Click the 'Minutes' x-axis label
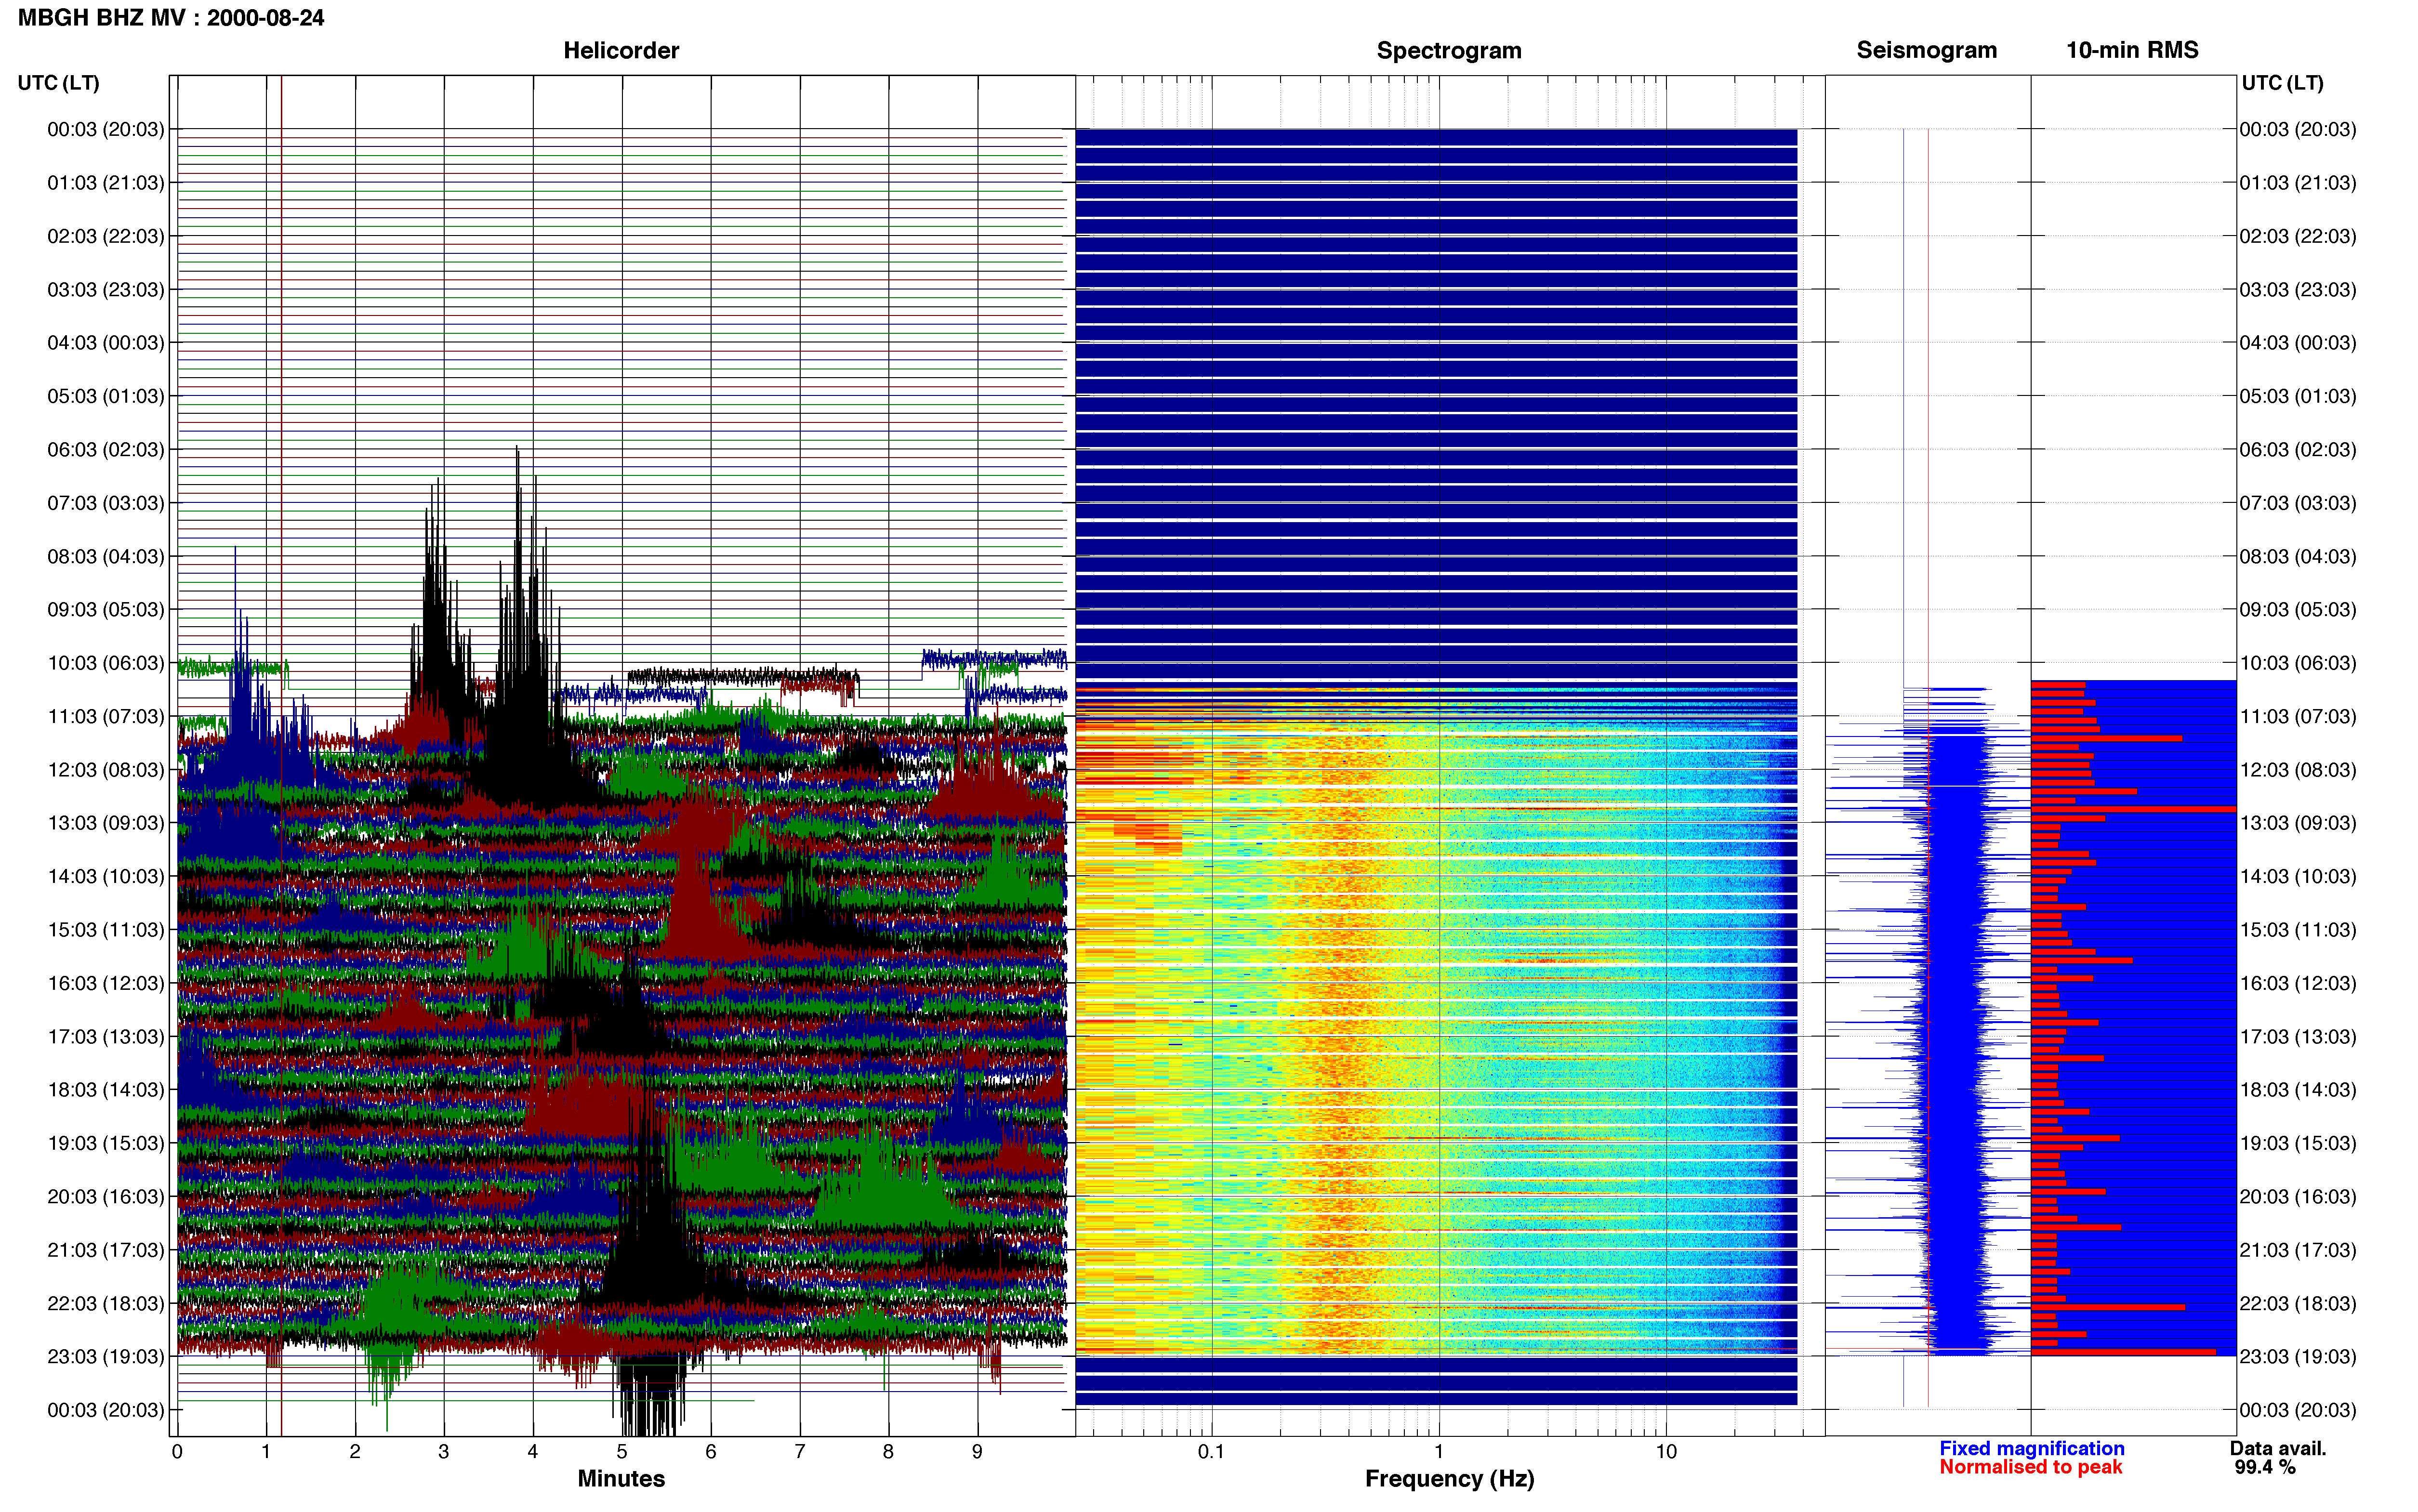The width and height of the screenshot is (2418, 1512). click(621, 1479)
